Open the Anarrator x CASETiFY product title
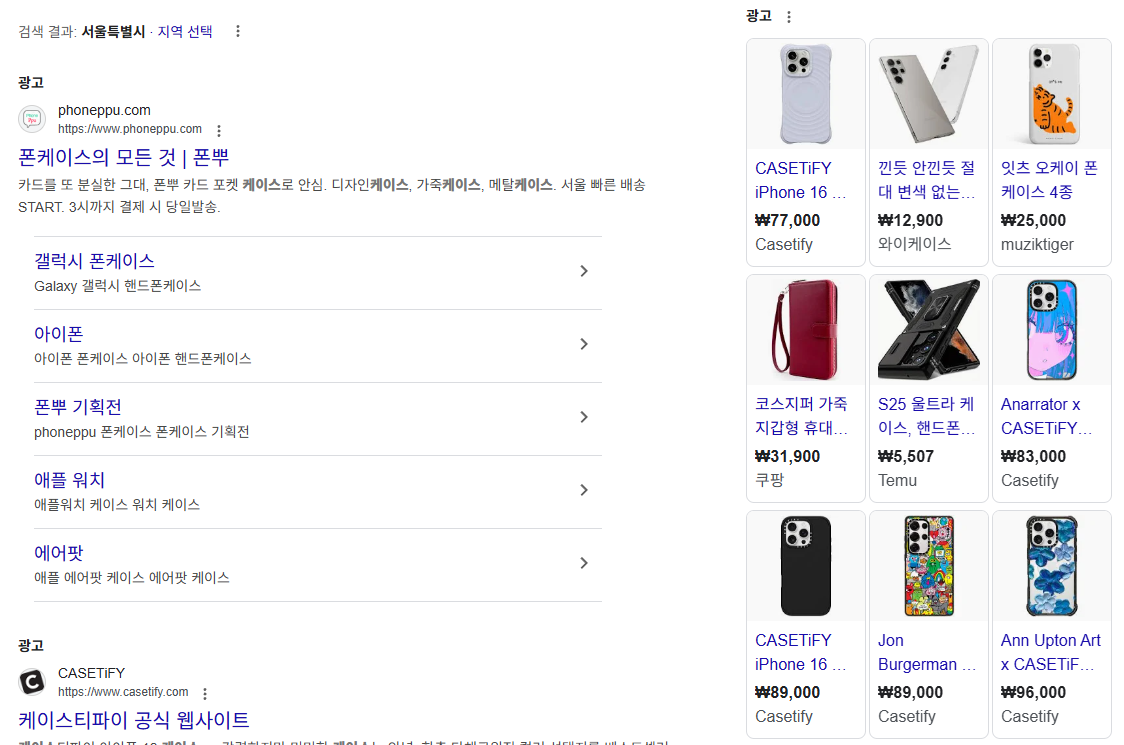Image resolution: width=1124 pixels, height=745 pixels. click(1047, 416)
